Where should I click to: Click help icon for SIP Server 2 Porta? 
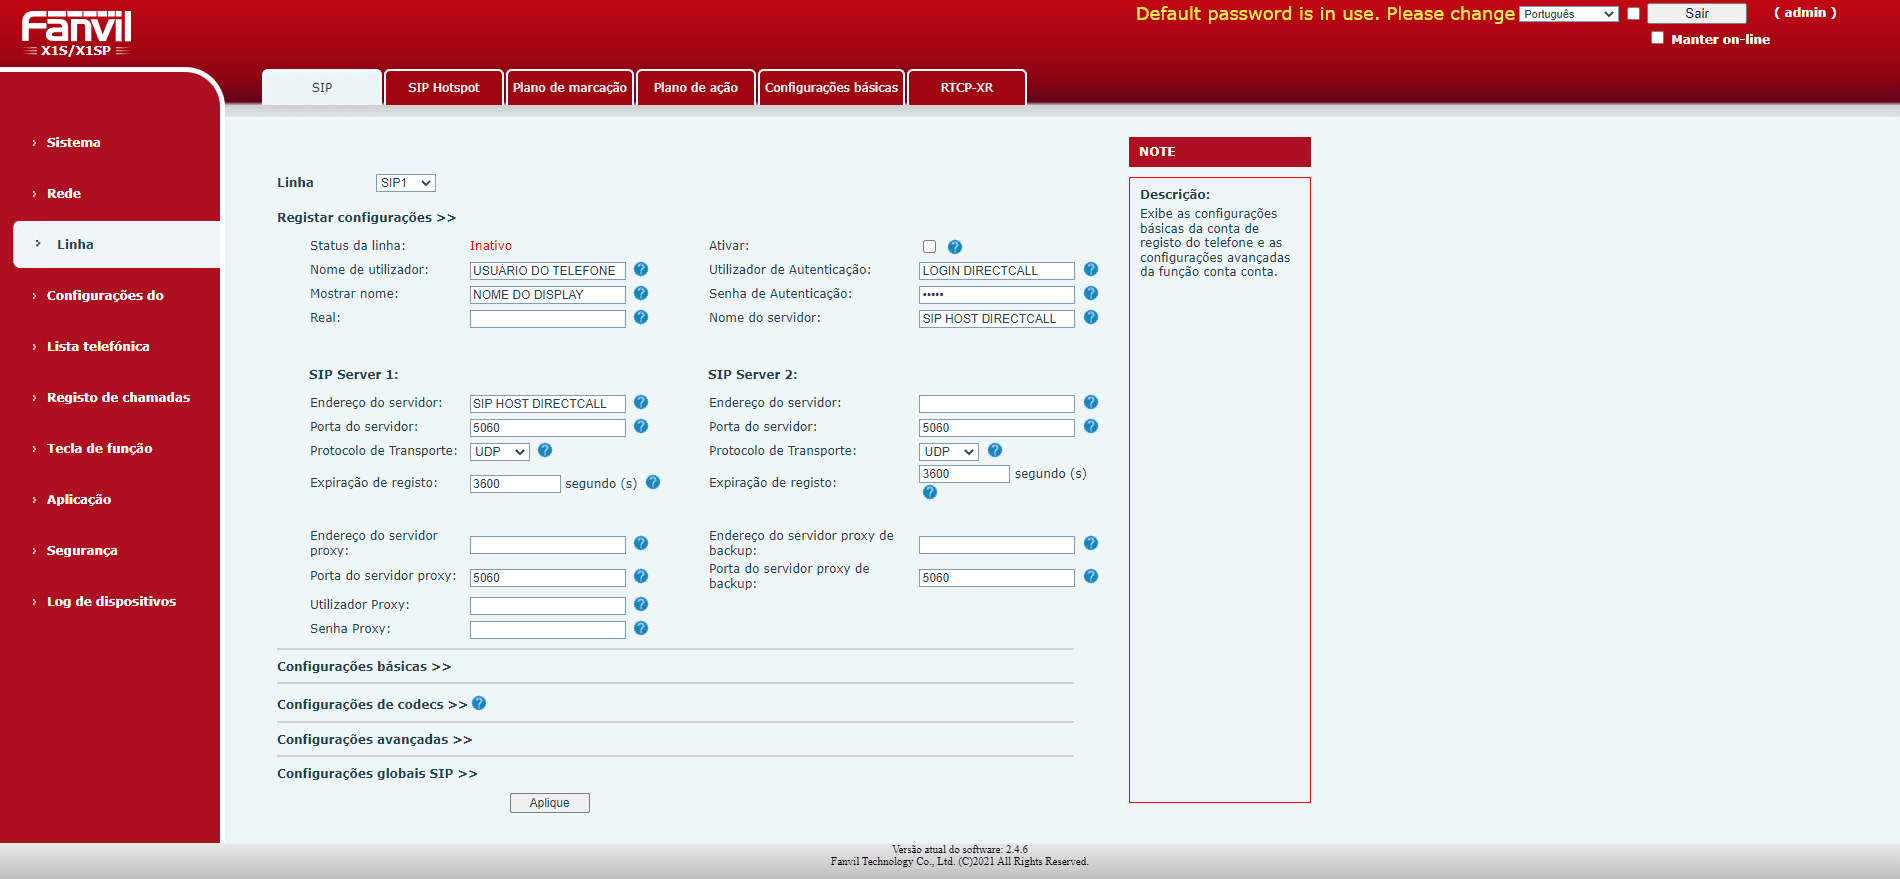click(x=1091, y=427)
